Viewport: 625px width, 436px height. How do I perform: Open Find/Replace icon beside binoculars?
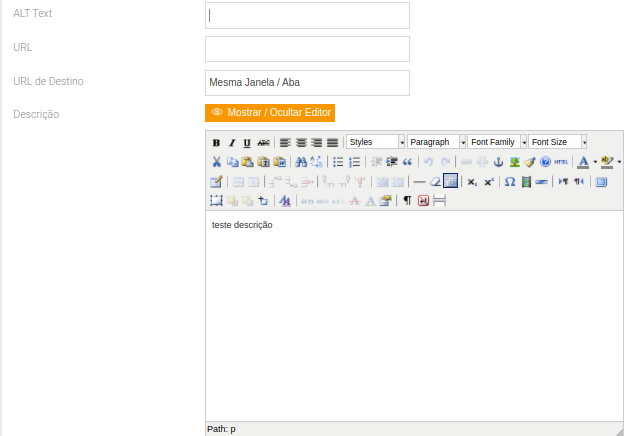coord(316,162)
